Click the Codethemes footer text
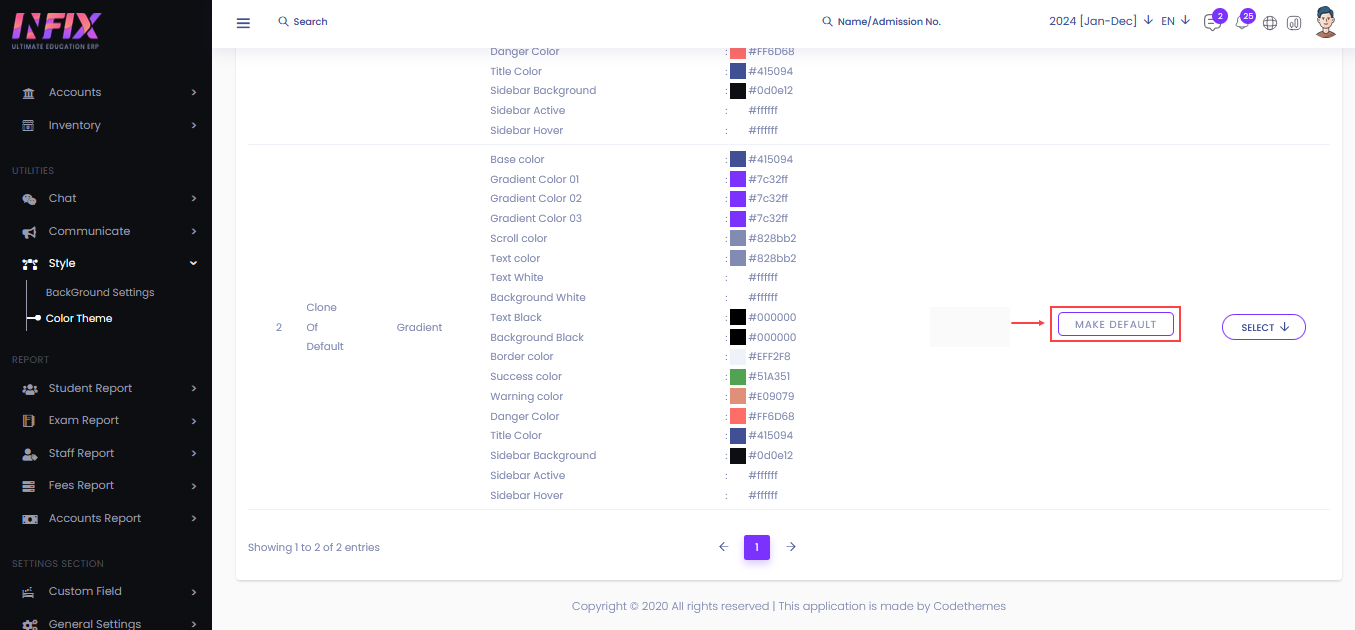1355x630 pixels. pyautogui.click(x=970, y=606)
